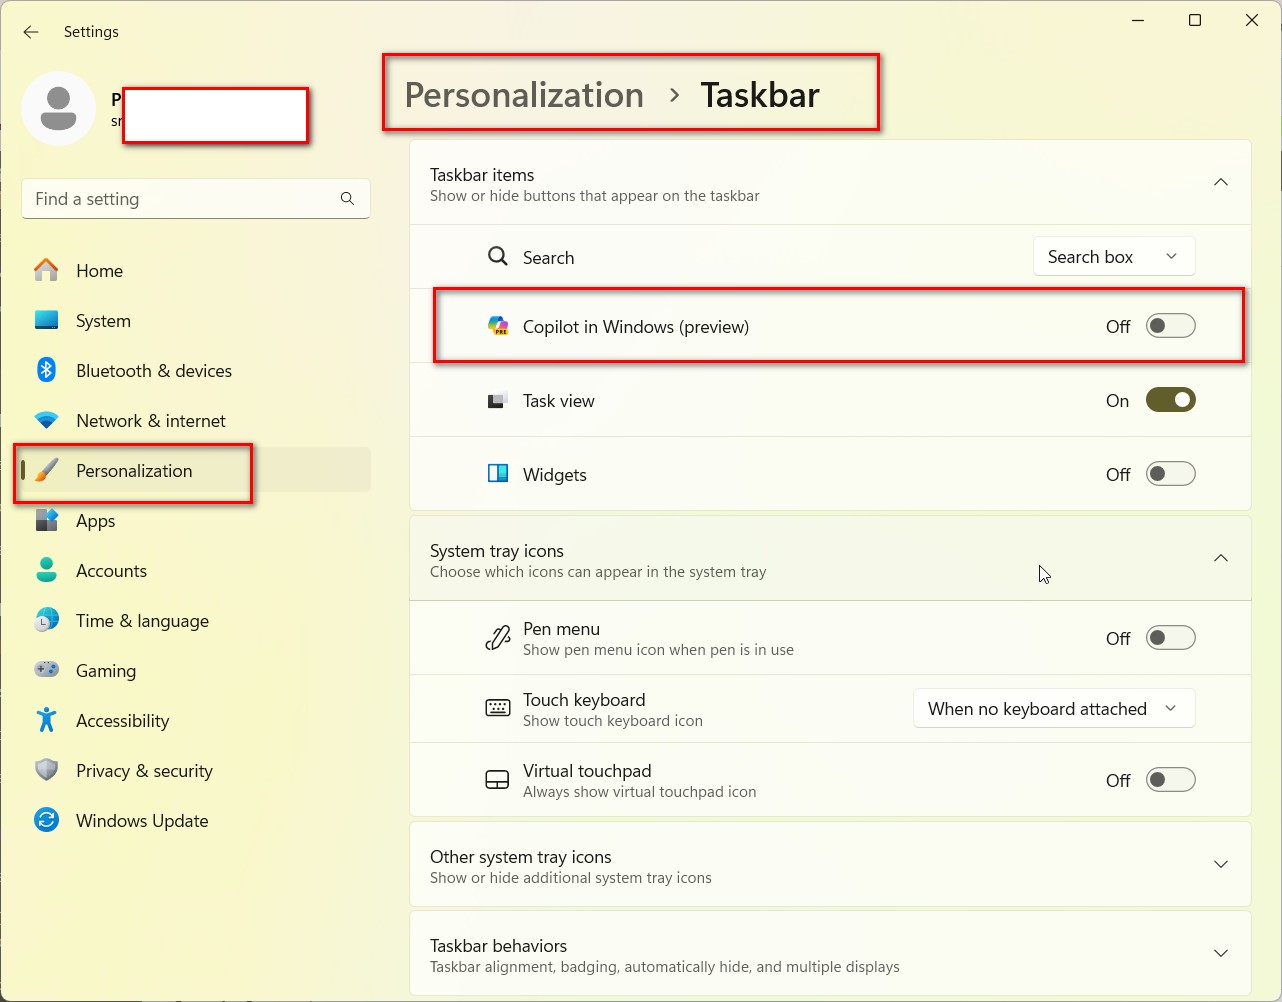This screenshot has height=1002, width=1282.
Task: Click the back arrow button
Action: [x=30, y=32]
